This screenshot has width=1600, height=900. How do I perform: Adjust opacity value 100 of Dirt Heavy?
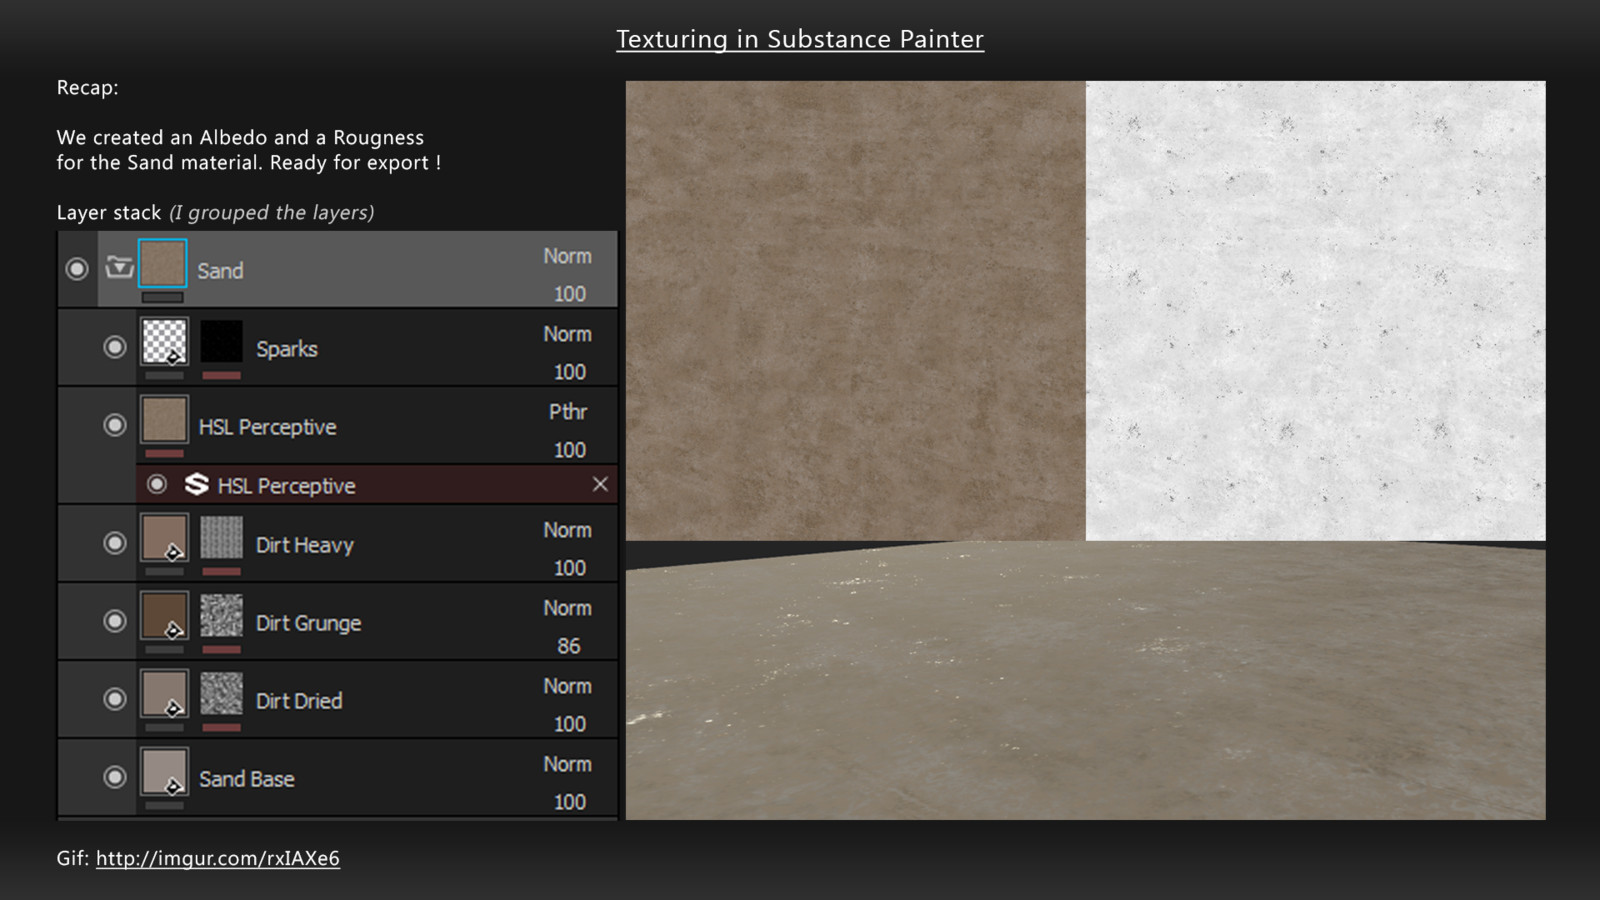click(x=569, y=568)
